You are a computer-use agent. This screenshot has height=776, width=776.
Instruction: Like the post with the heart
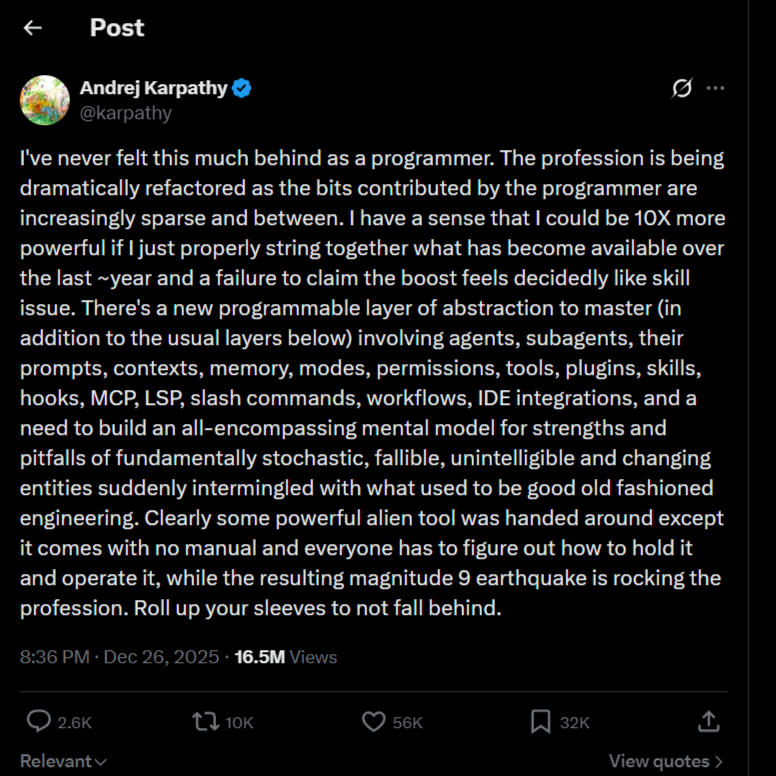point(374,721)
